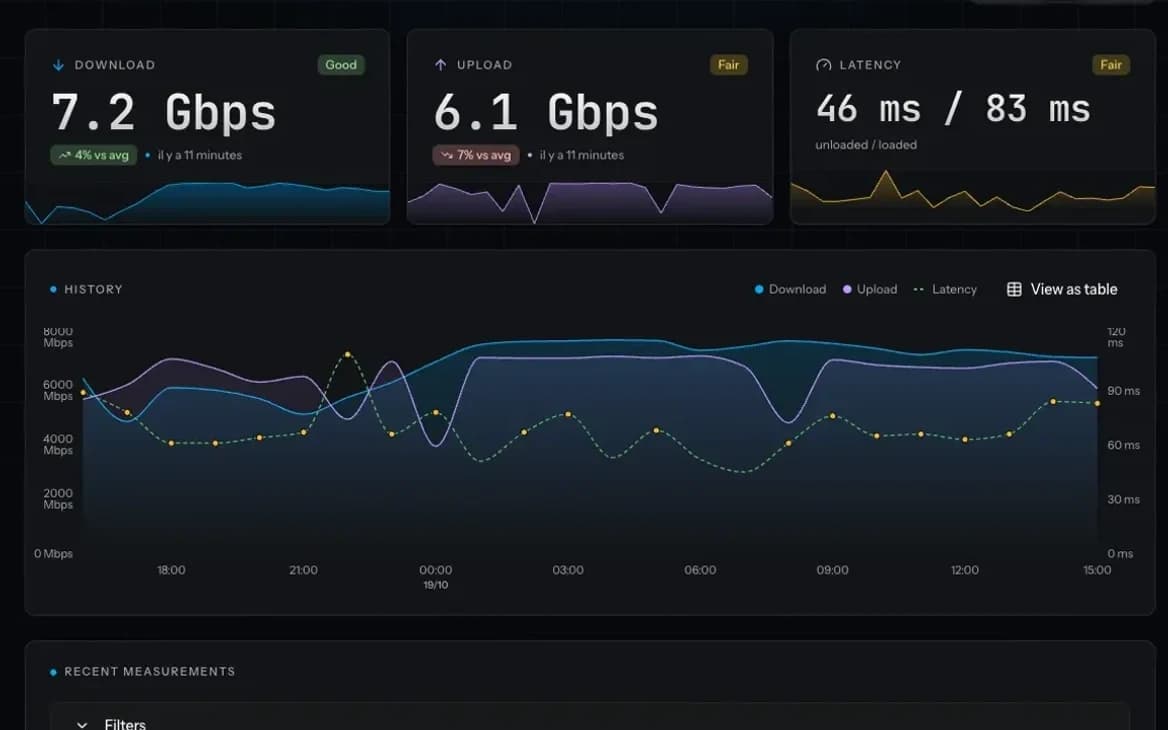Click the download sparkline chart
Screen dimensions: 1168x730
pos(207,202)
